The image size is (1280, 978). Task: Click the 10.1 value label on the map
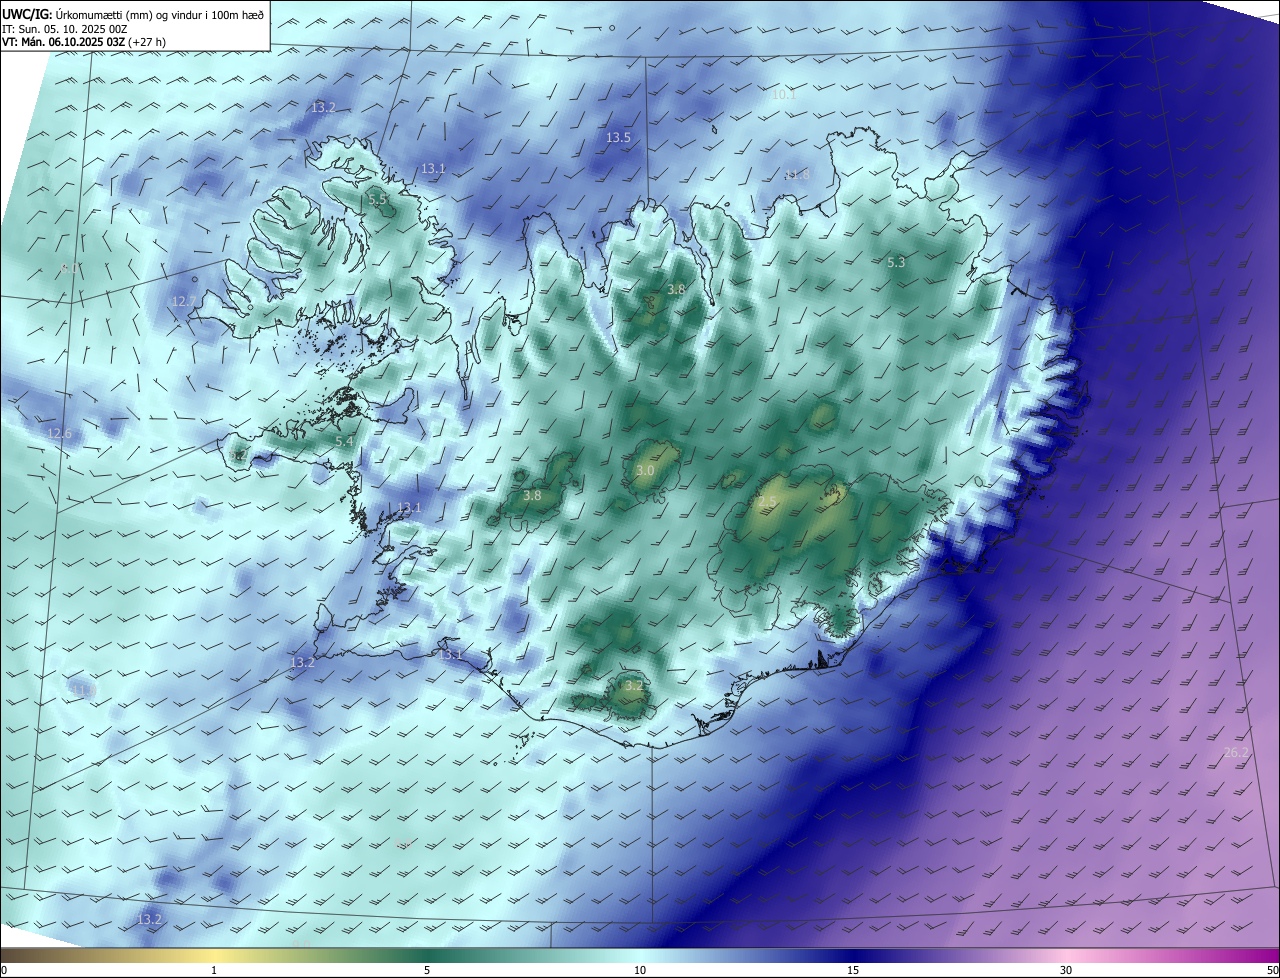784,94
